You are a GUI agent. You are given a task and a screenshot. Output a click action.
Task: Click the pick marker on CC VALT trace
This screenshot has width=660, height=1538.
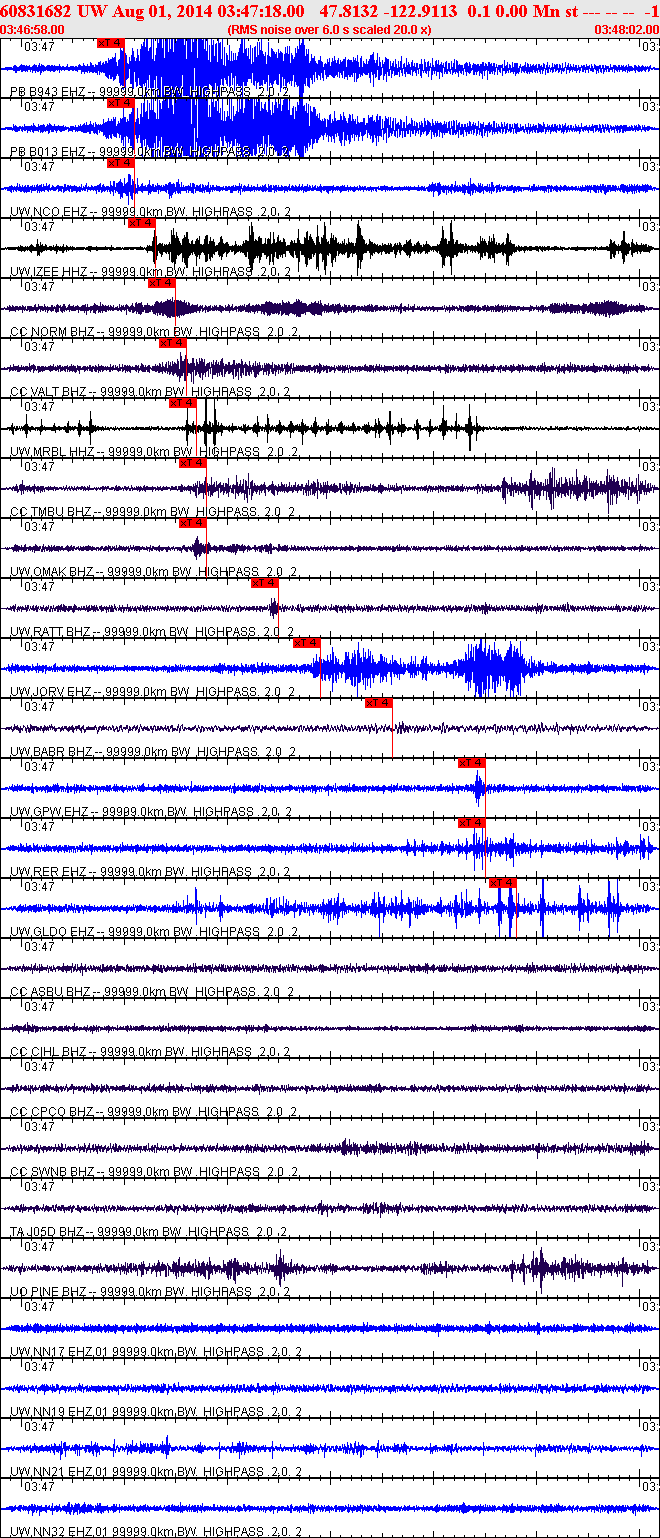(x=172, y=343)
